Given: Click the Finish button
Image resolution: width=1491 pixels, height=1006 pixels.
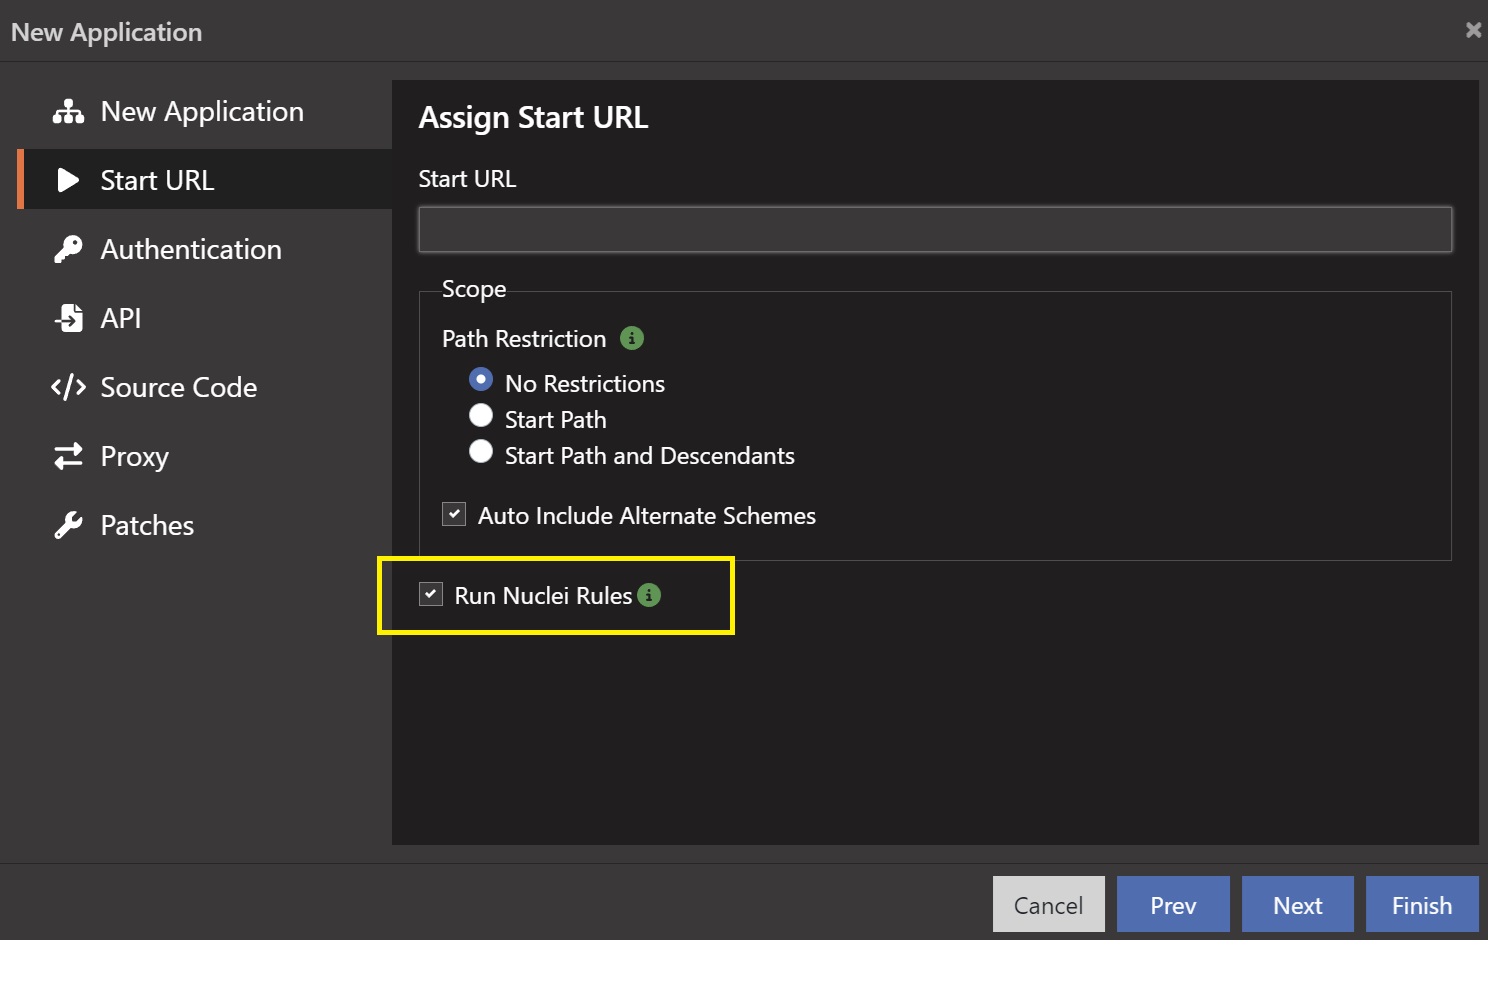Looking at the screenshot, I should point(1421,905).
